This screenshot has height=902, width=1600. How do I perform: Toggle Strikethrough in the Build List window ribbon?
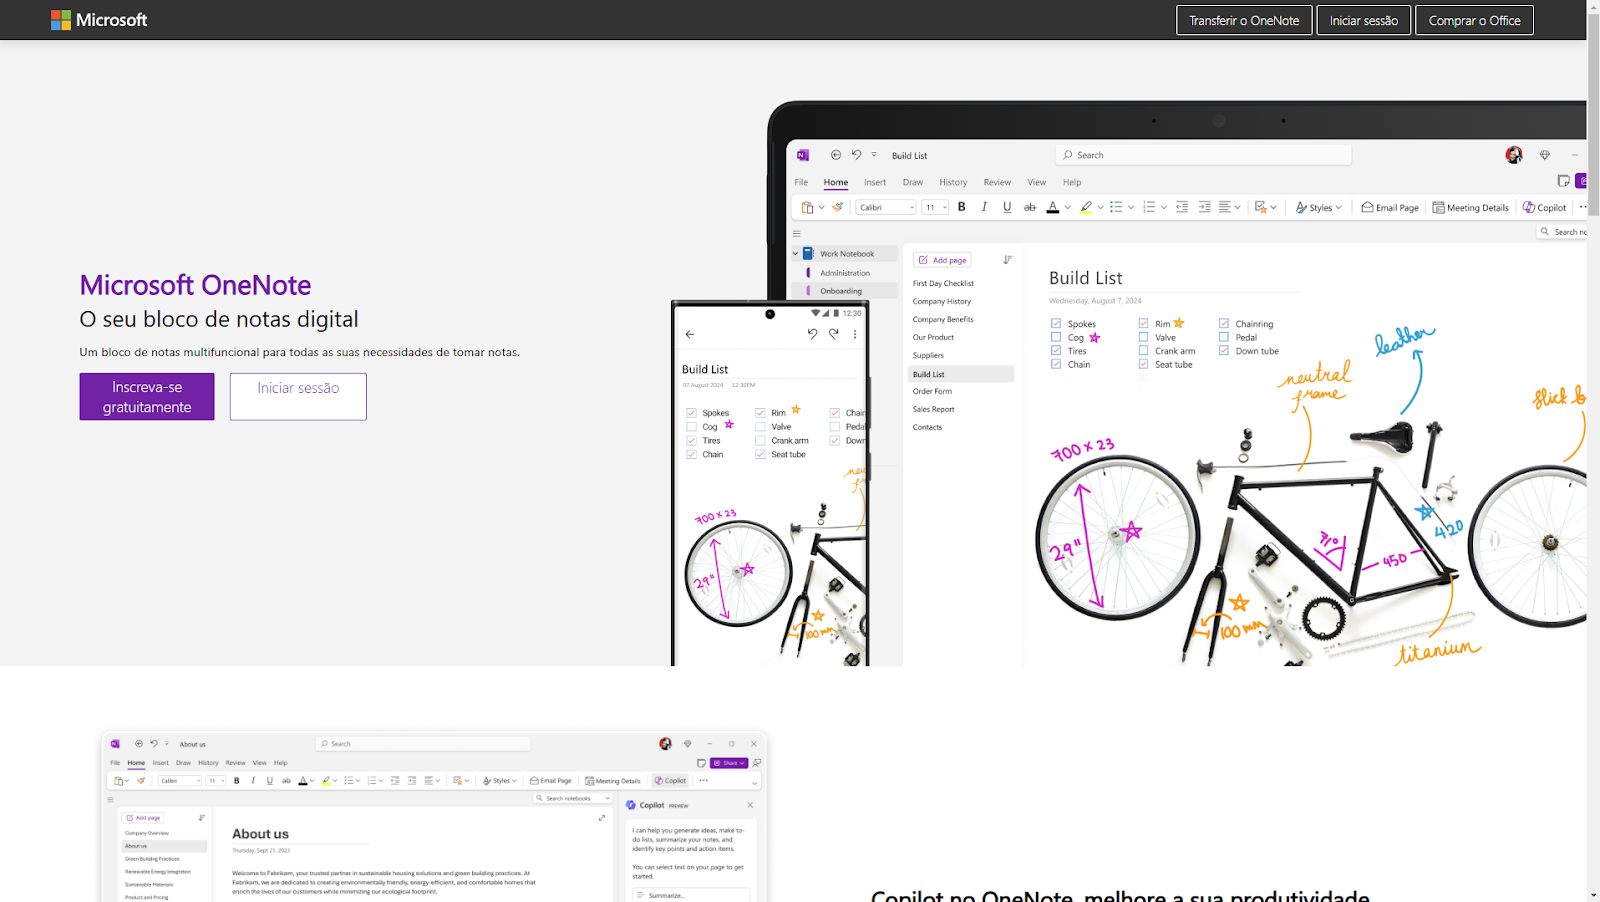tap(1030, 207)
